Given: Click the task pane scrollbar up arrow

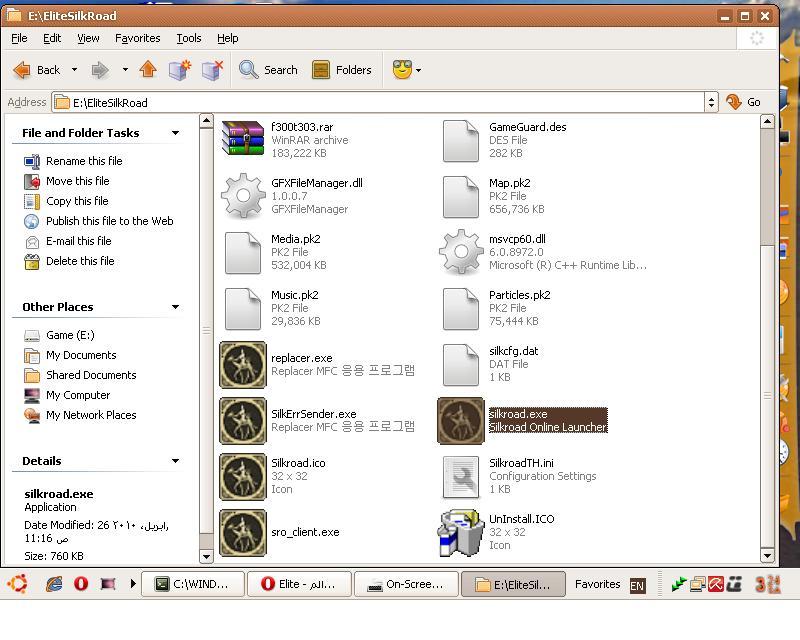Looking at the screenshot, I should coord(206,121).
